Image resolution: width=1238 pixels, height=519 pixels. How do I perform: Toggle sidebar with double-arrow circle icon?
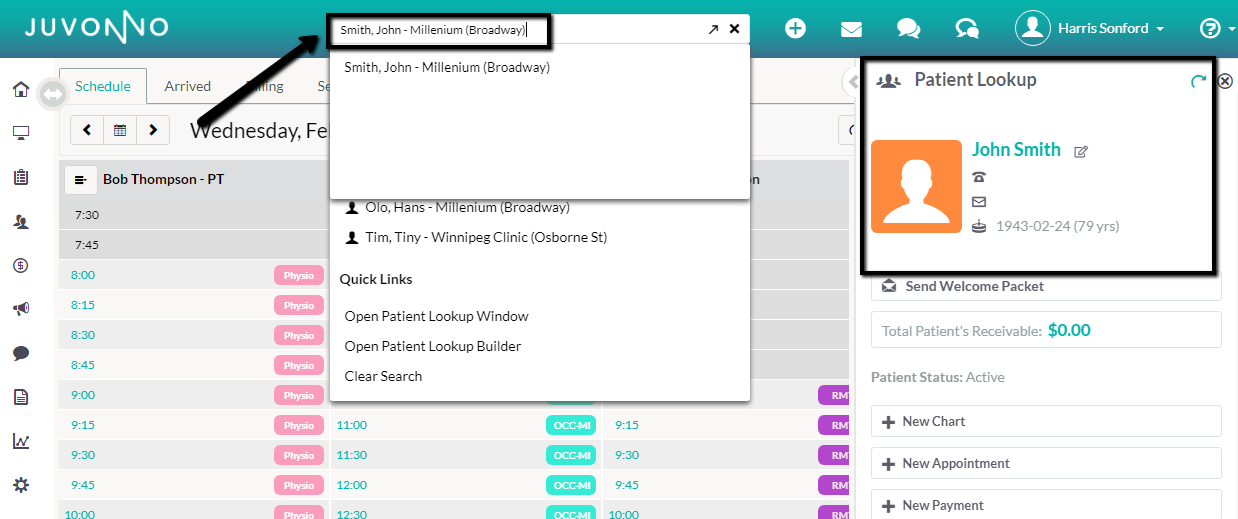[x=52, y=95]
